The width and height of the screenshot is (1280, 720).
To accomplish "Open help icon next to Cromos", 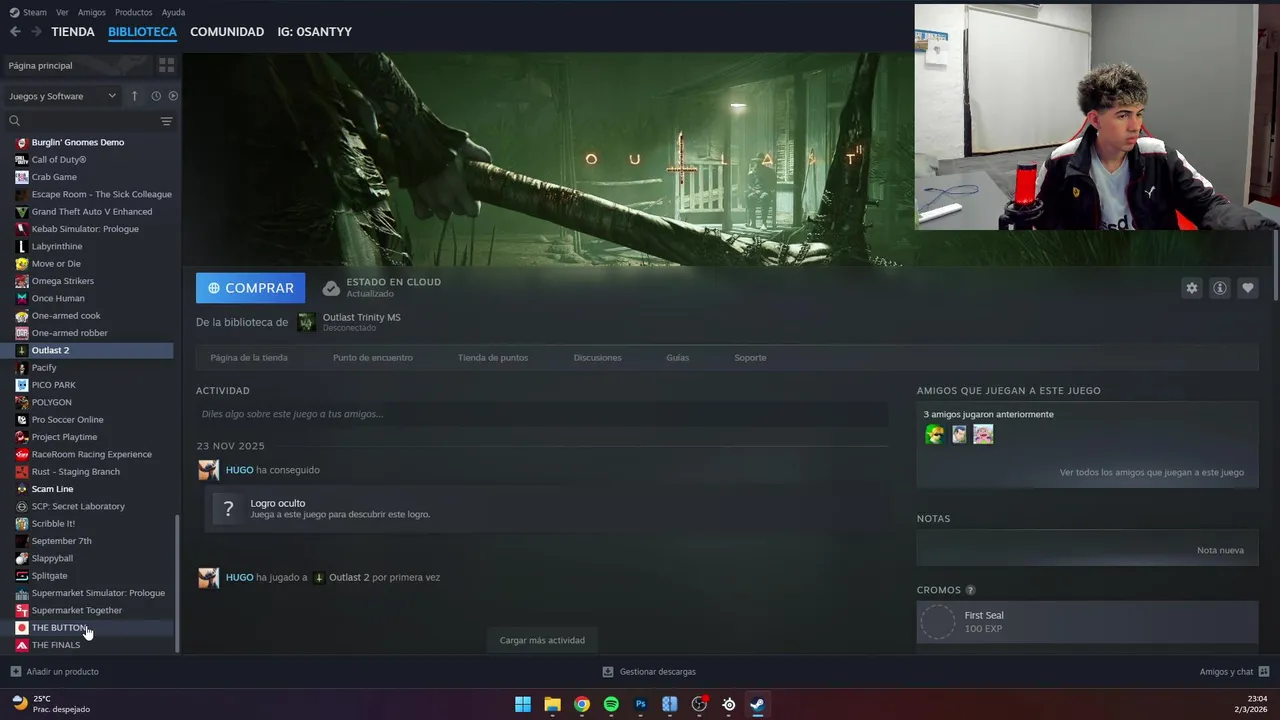I will pyautogui.click(x=970, y=590).
